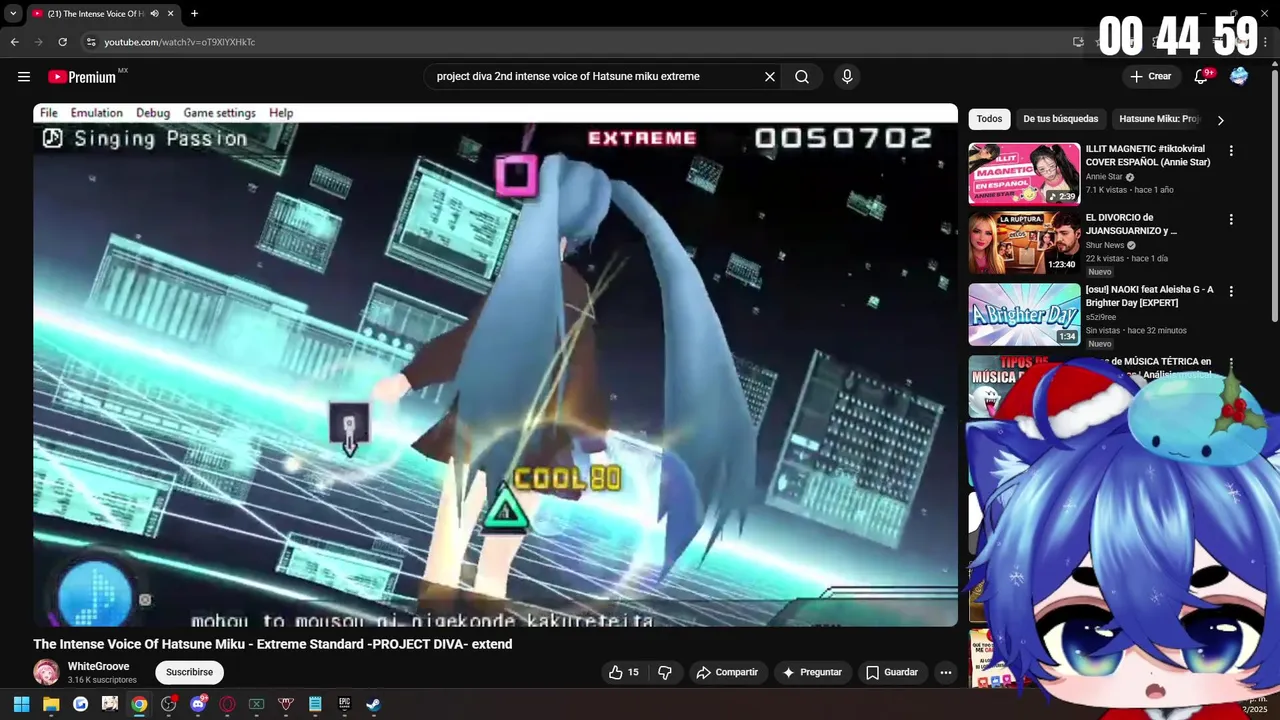Open the Shur News channel link

[x=1105, y=245]
